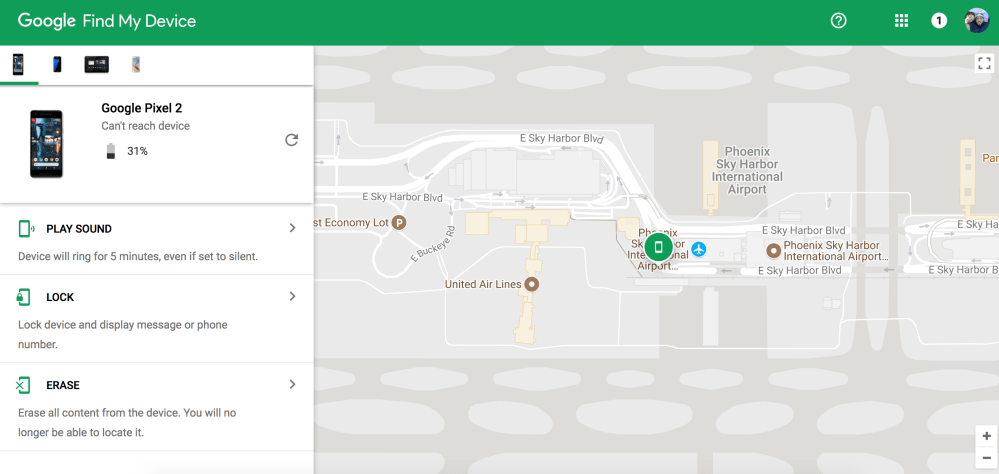Click the Phoenix Sky Harbor Airport brown pin
The width and height of the screenshot is (999, 474).
tap(774, 251)
